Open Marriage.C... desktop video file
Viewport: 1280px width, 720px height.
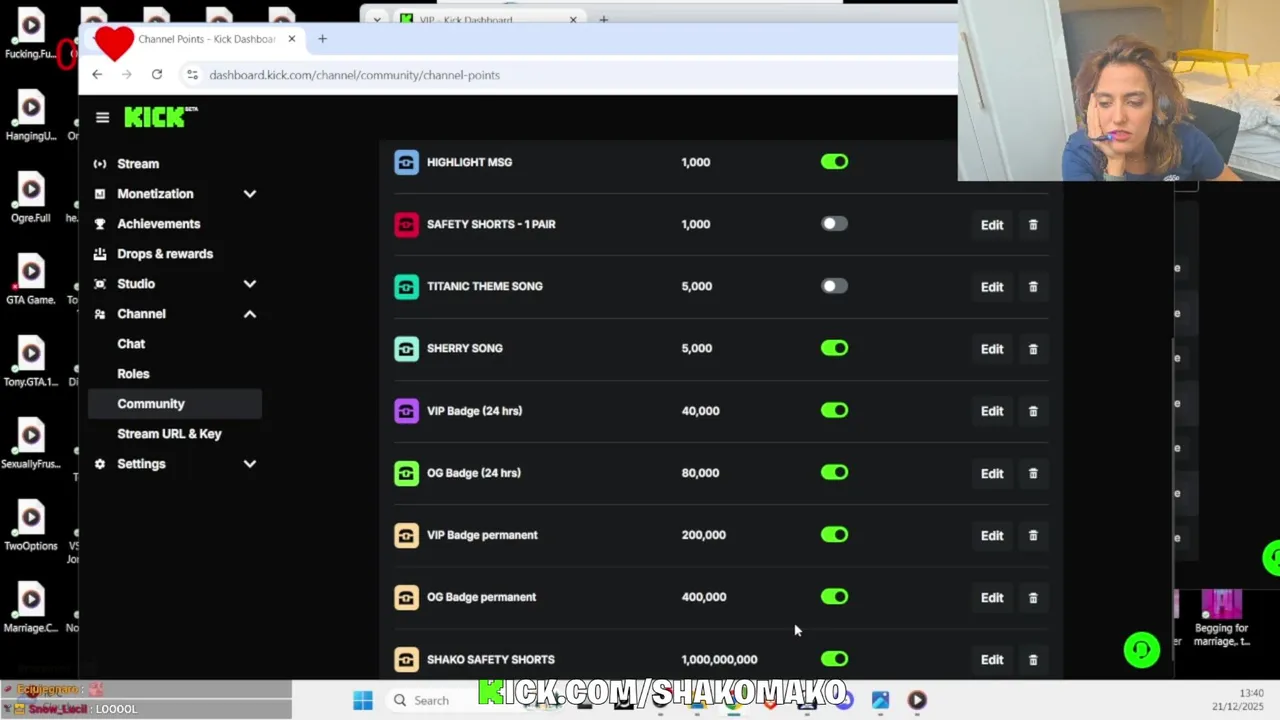31,607
